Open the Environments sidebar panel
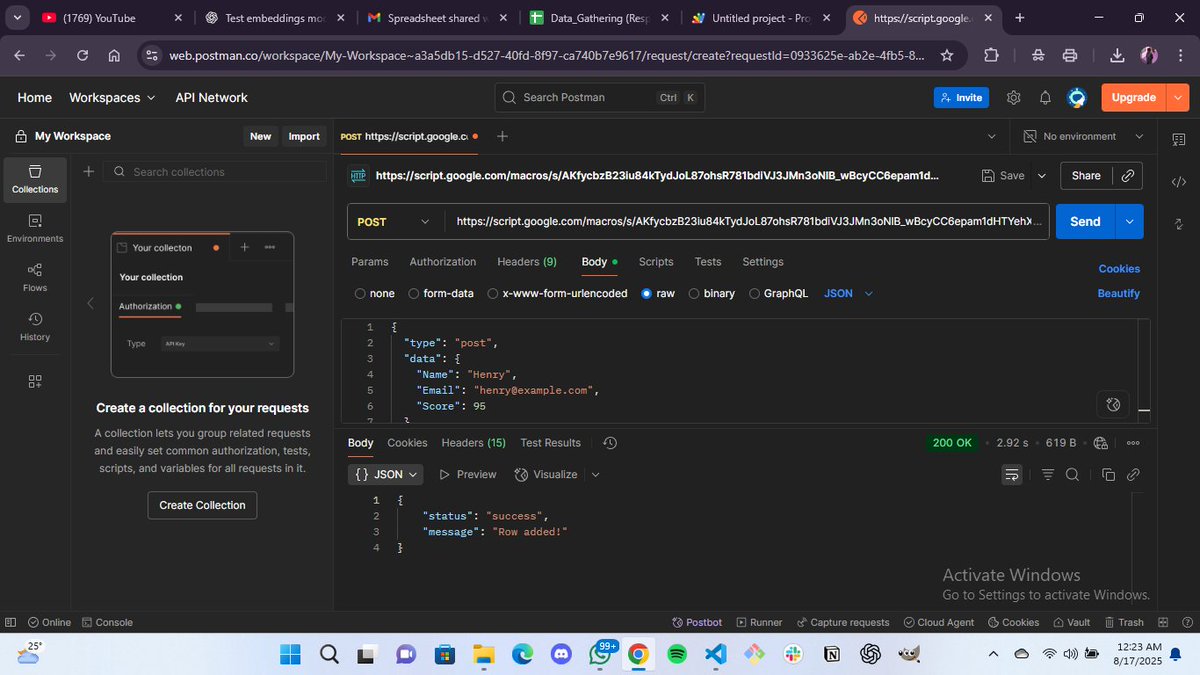 (x=35, y=228)
